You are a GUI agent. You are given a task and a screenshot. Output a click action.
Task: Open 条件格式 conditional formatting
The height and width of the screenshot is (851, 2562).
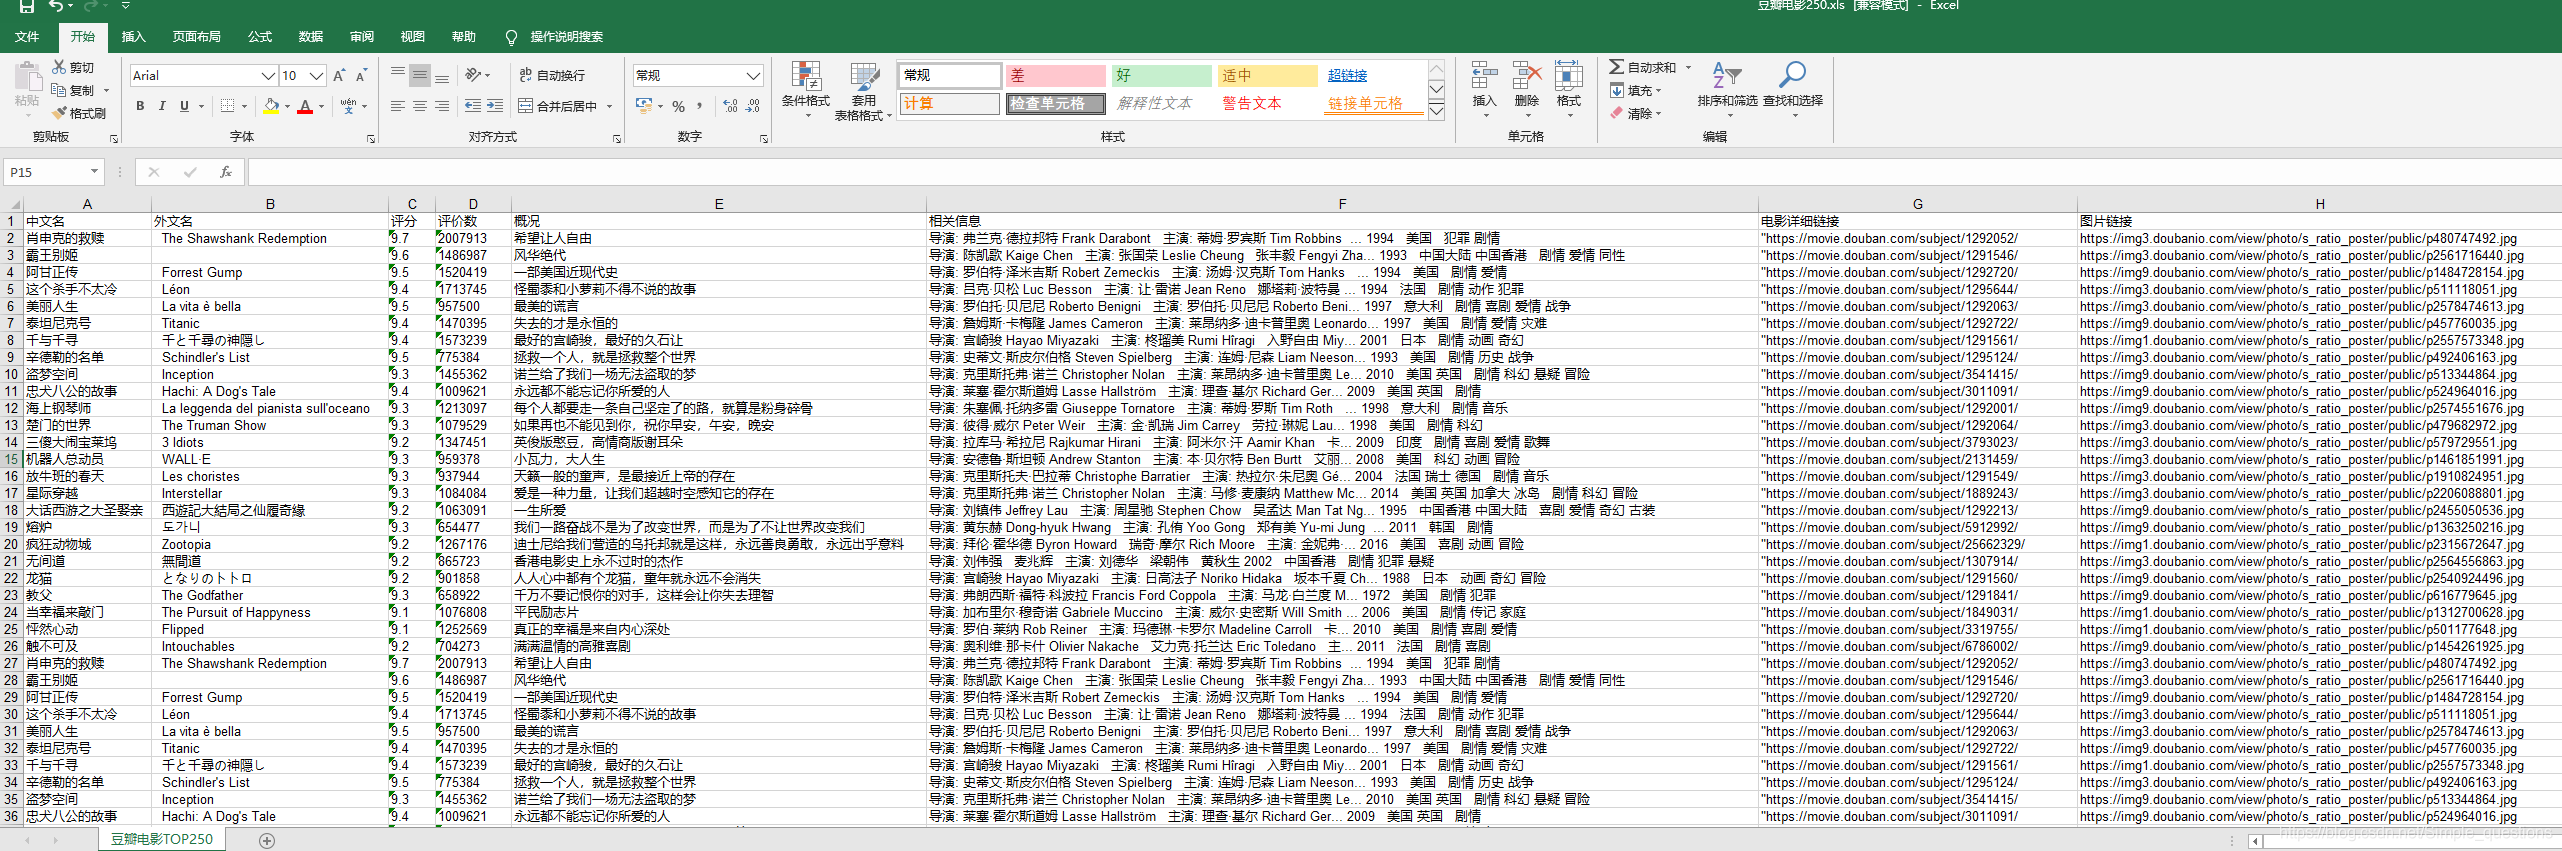(x=806, y=90)
